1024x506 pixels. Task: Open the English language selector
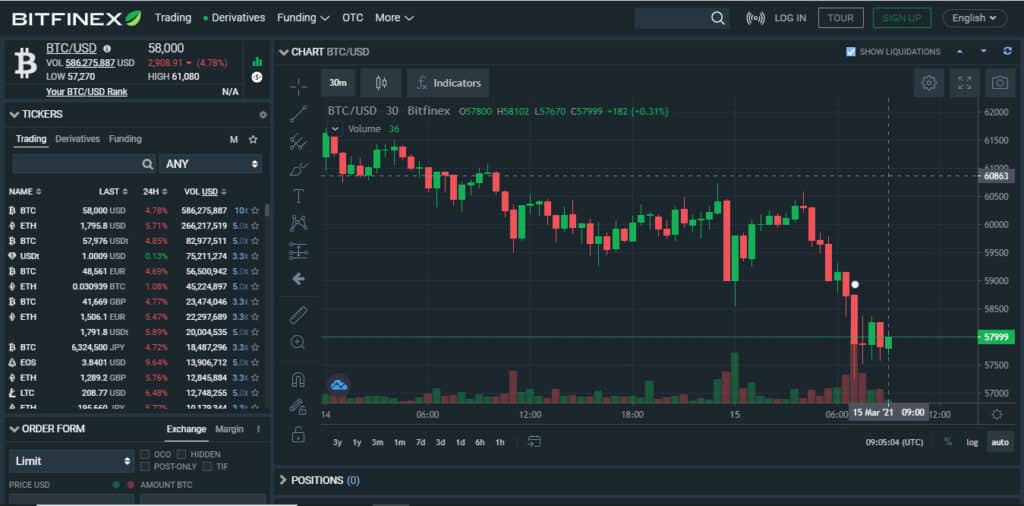[974, 18]
